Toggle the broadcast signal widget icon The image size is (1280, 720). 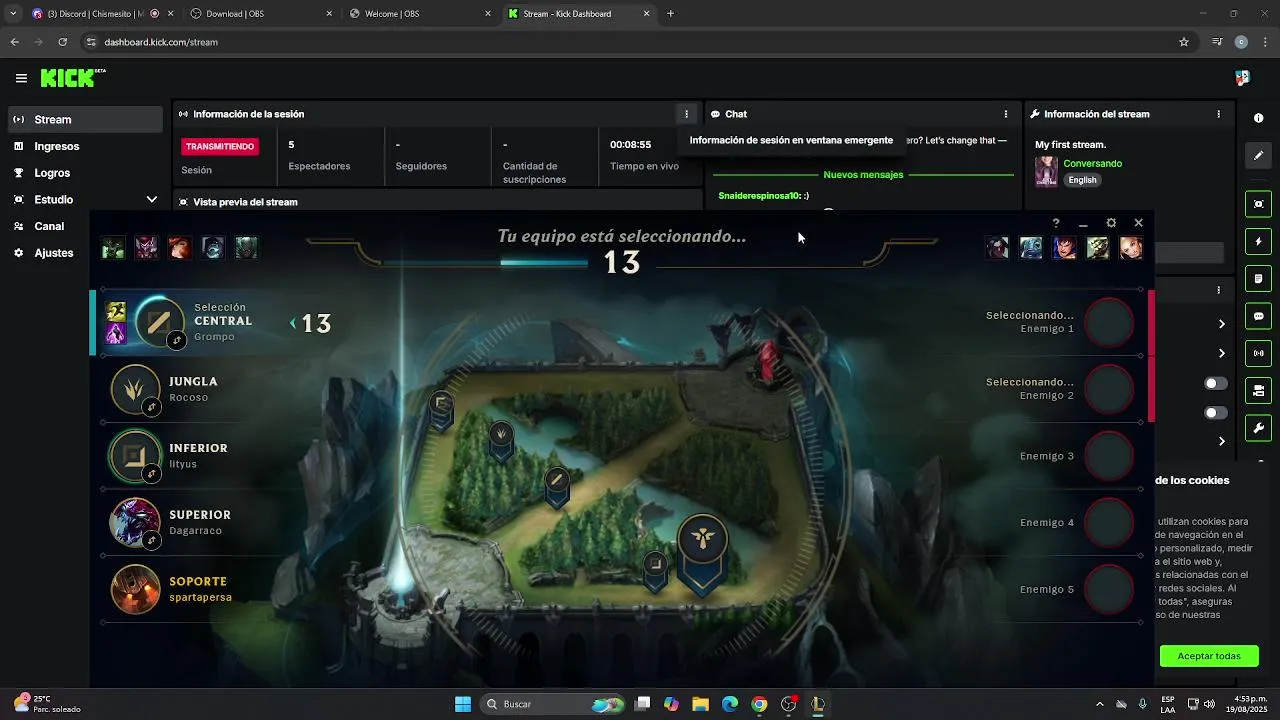pos(1258,353)
